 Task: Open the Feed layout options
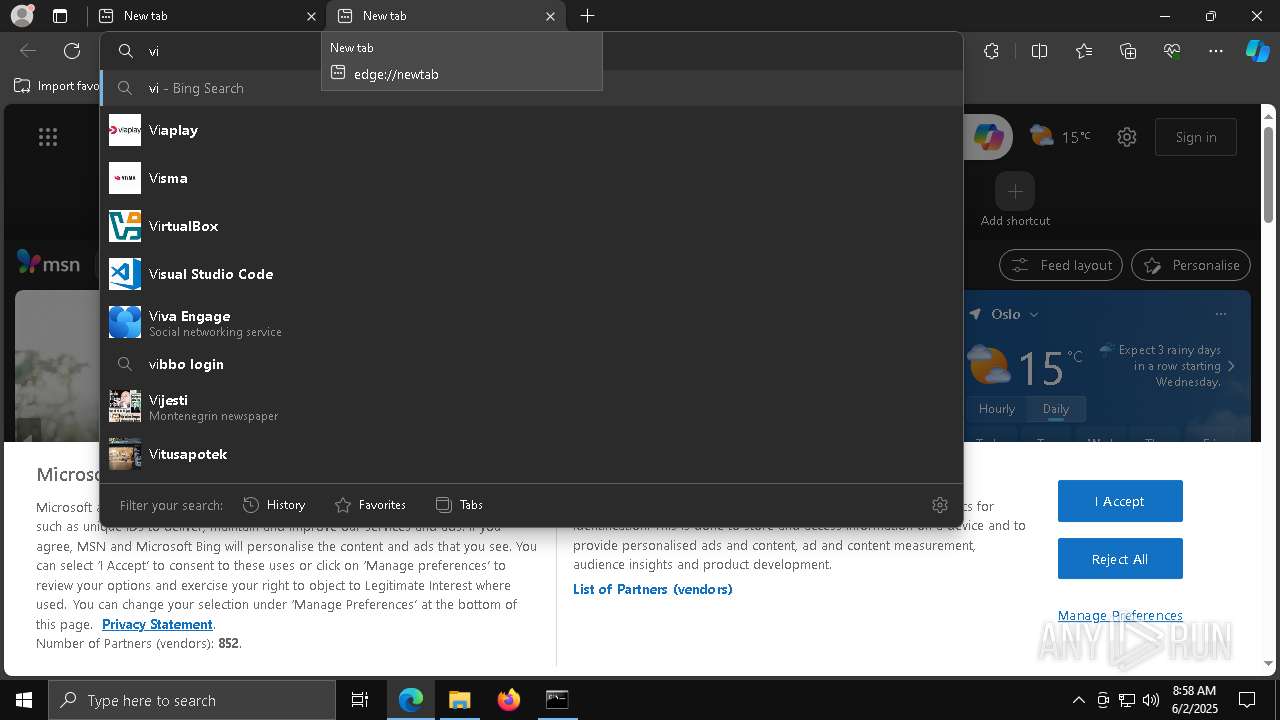tap(1061, 265)
